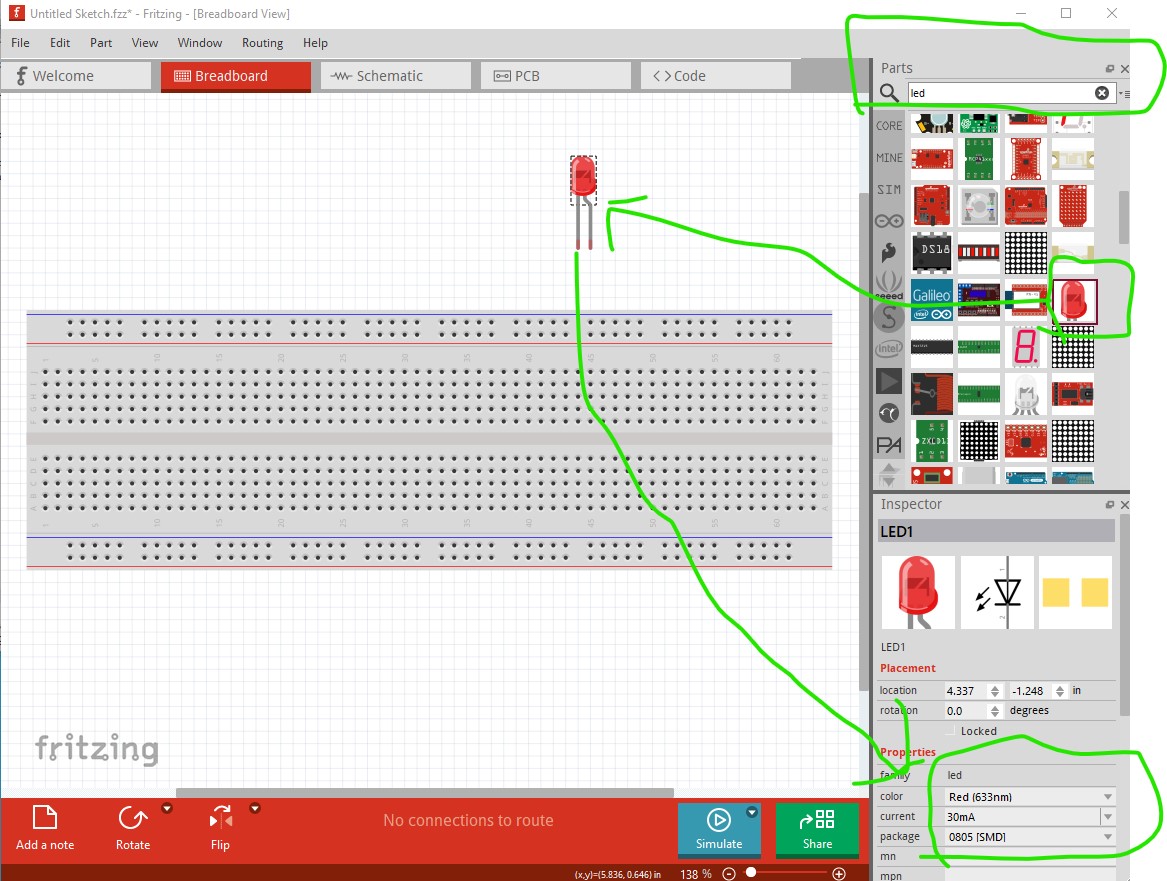Select the green MCP4 breakout part

click(x=979, y=159)
